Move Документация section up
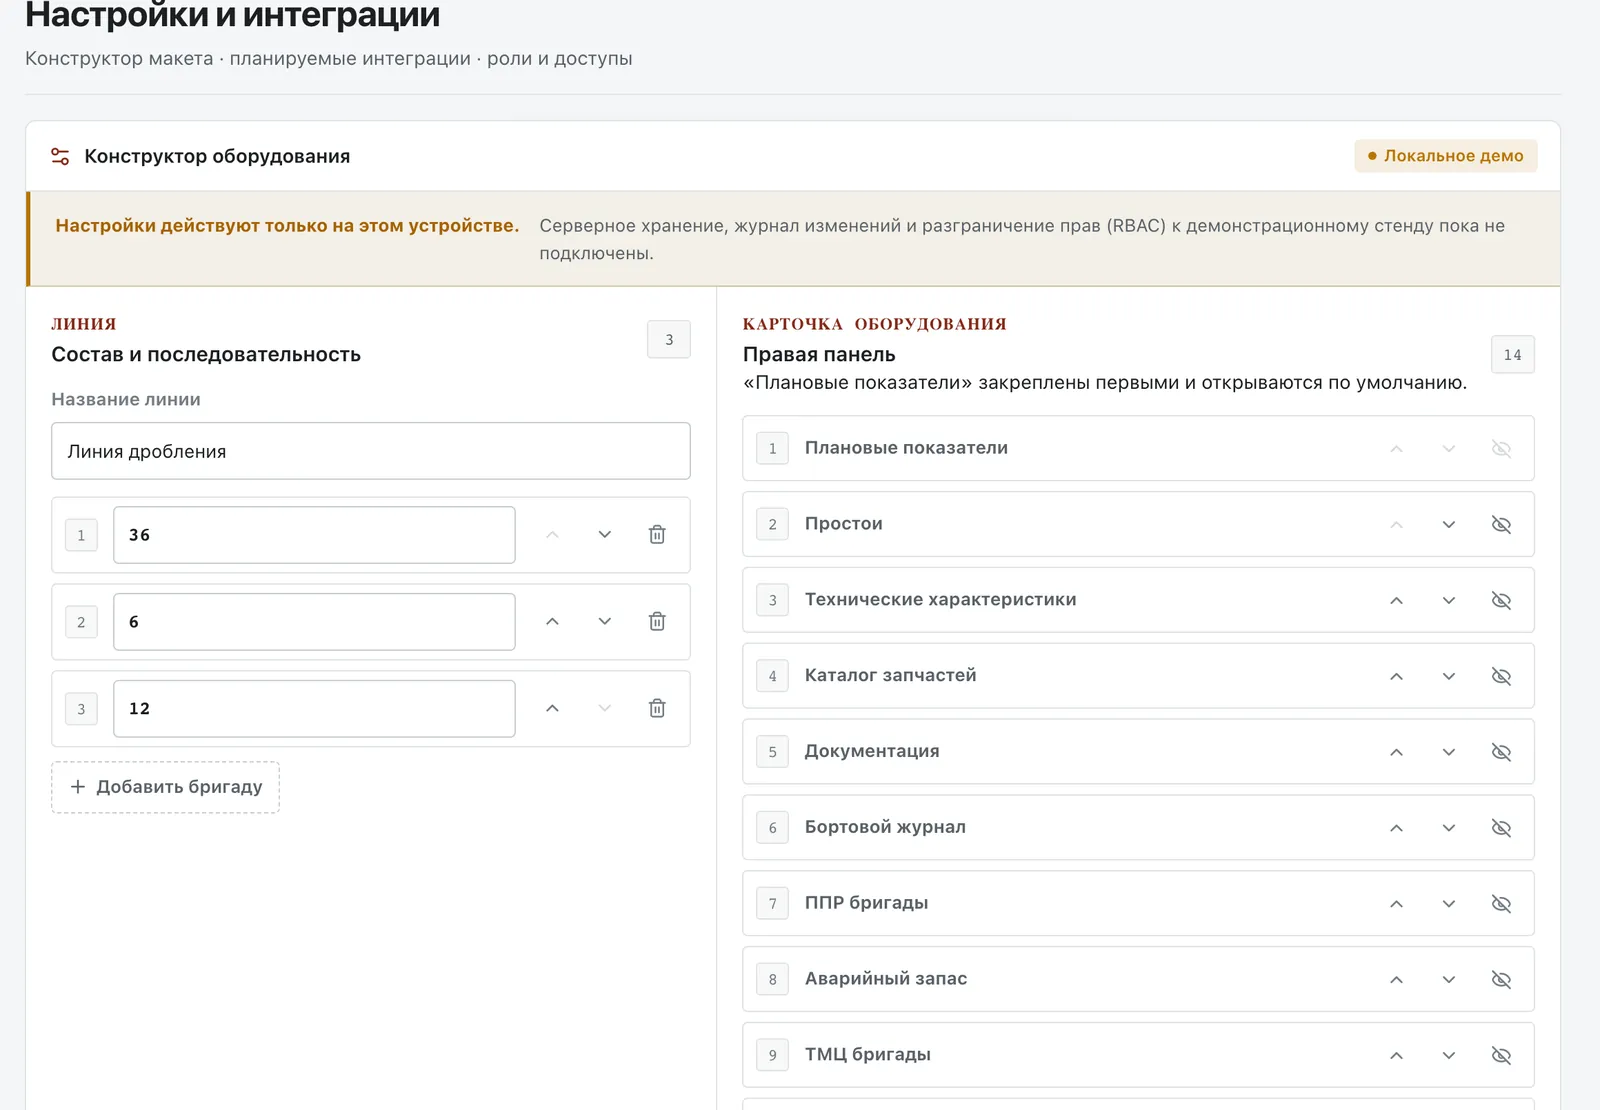1600x1110 pixels. (x=1397, y=753)
